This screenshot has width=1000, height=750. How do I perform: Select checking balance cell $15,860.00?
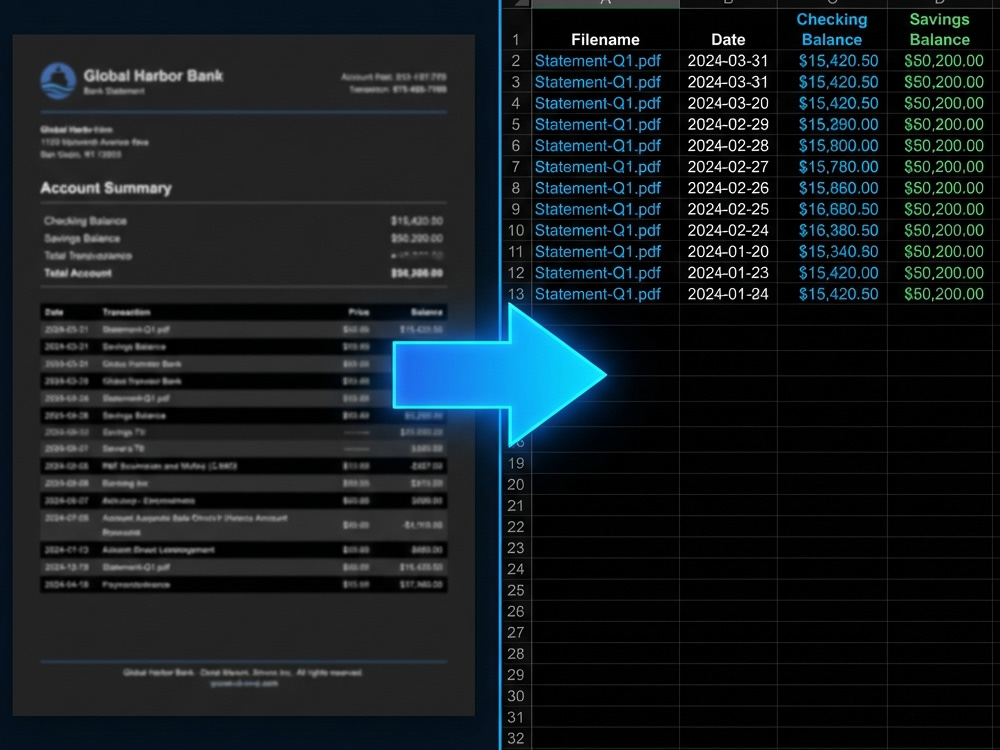coord(832,188)
